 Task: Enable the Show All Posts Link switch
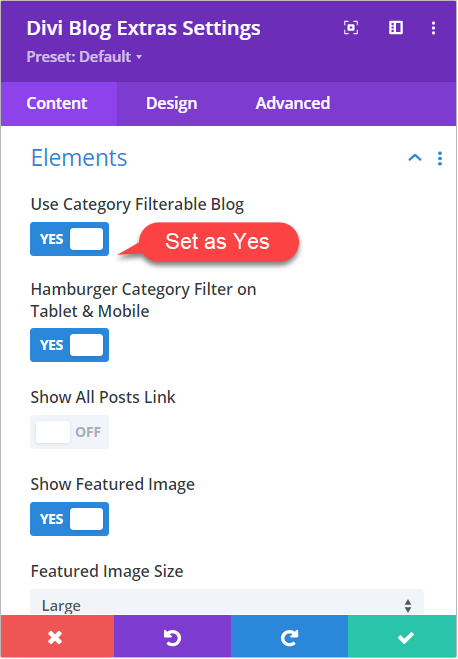pyautogui.click(x=69, y=432)
